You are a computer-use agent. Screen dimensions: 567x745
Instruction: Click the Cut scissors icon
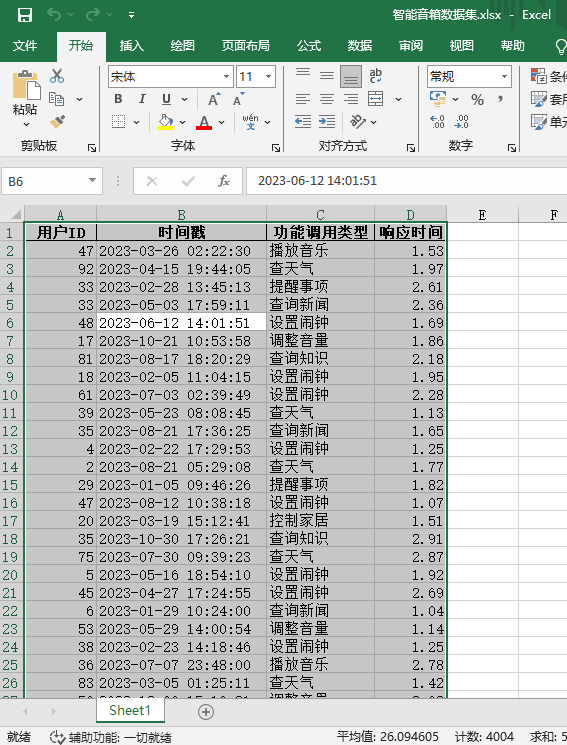point(57,76)
